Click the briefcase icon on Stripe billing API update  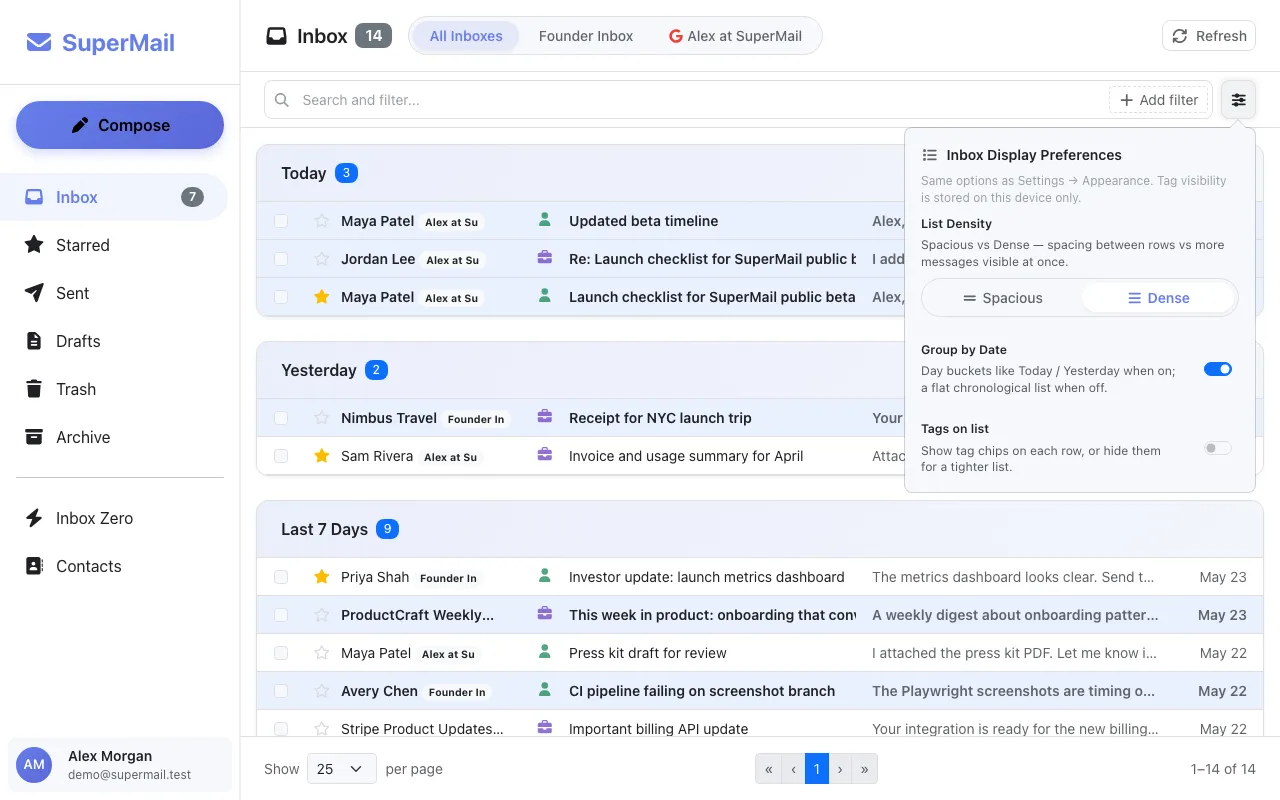coord(545,728)
